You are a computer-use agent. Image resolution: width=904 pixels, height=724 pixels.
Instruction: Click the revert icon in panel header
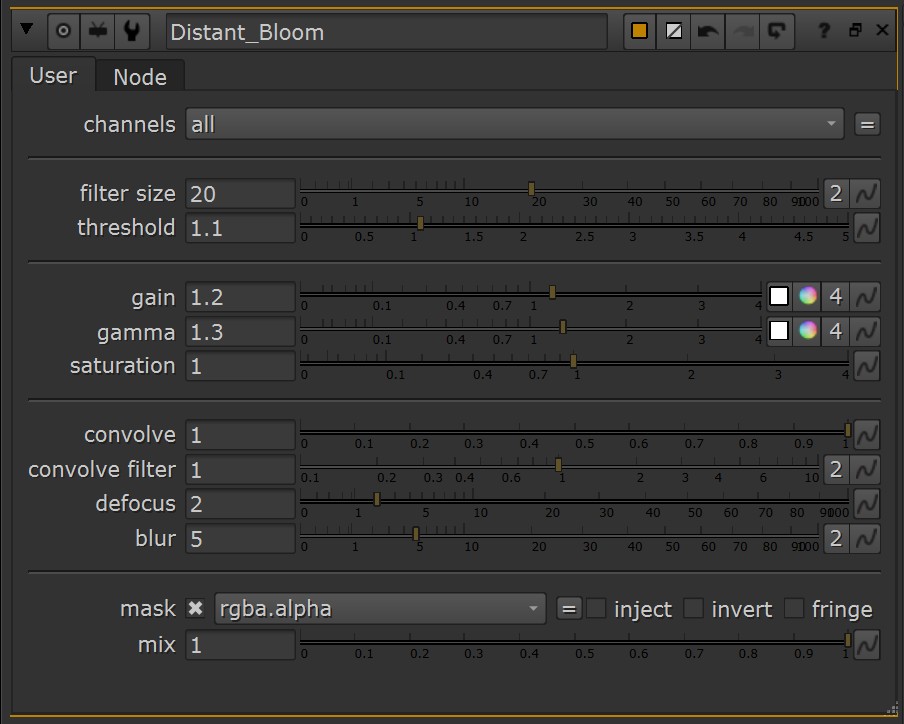pos(775,31)
